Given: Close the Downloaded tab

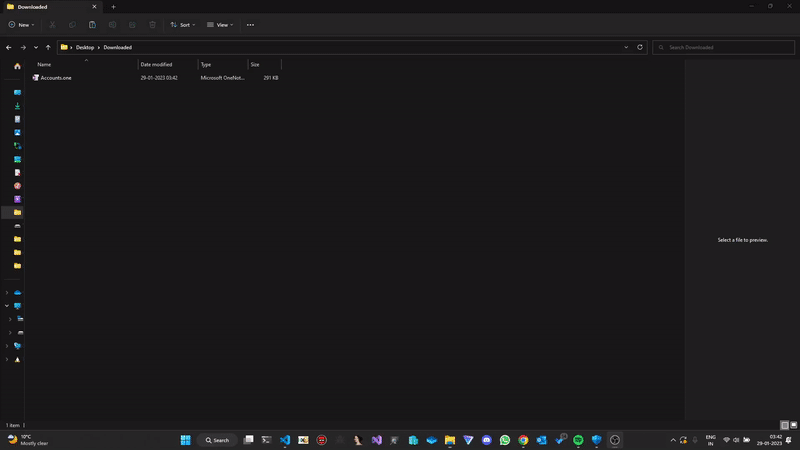Looking at the screenshot, I should click(x=94, y=7).
